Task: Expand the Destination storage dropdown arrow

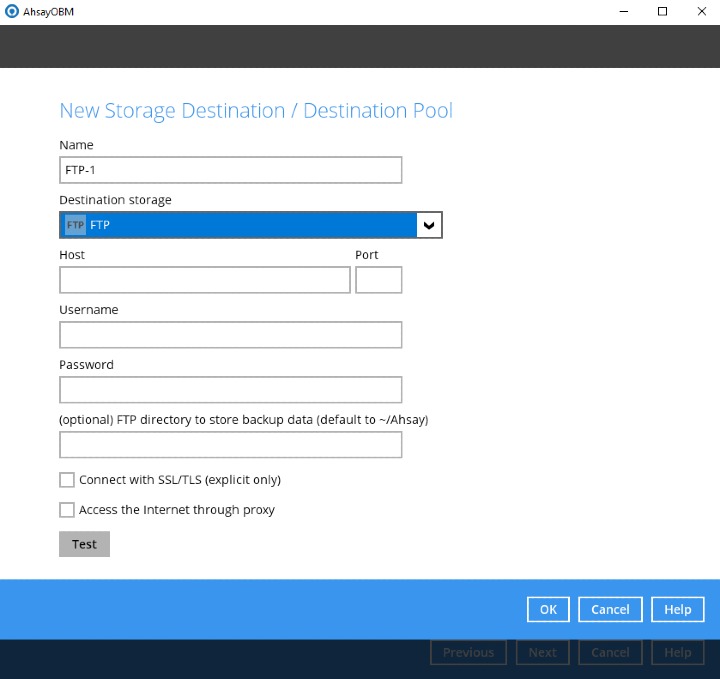Action: 429,225
